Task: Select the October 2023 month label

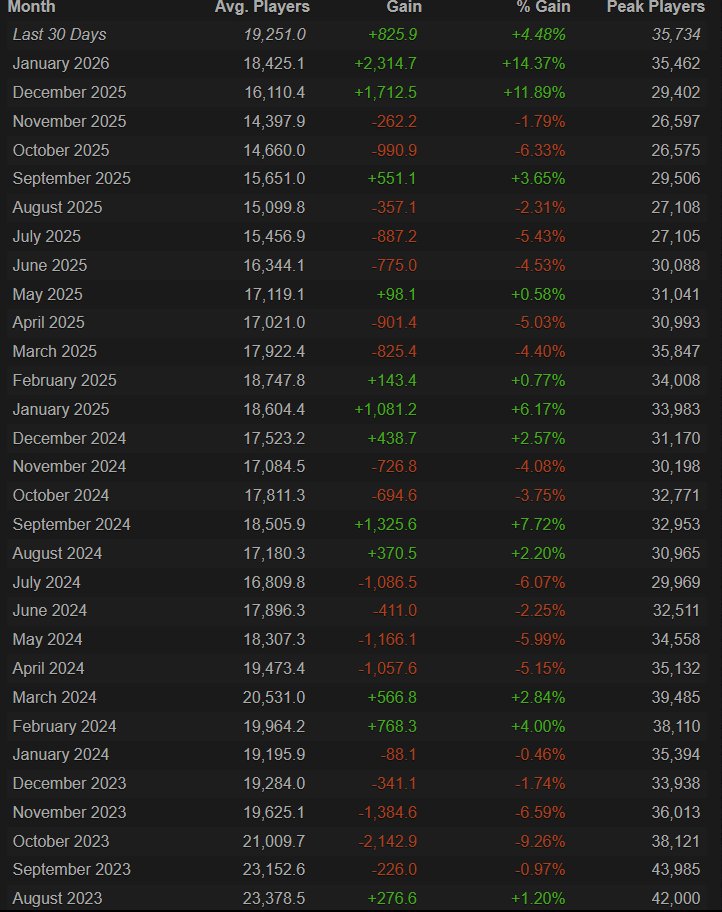Action: [x=61, y=842]
